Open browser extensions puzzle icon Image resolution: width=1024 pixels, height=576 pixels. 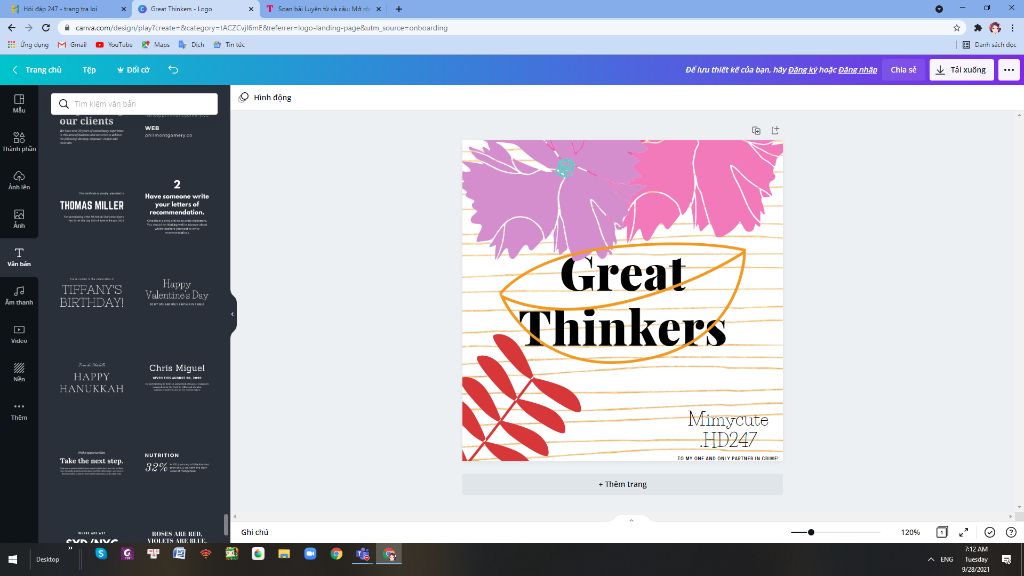[x=978, y=27]
